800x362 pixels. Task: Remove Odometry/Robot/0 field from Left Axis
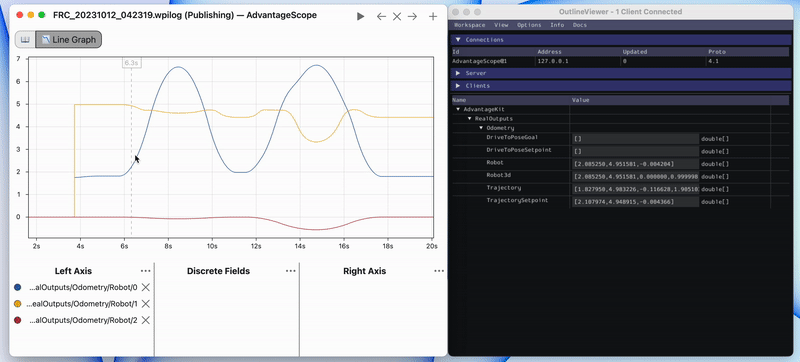pos(145,288)
